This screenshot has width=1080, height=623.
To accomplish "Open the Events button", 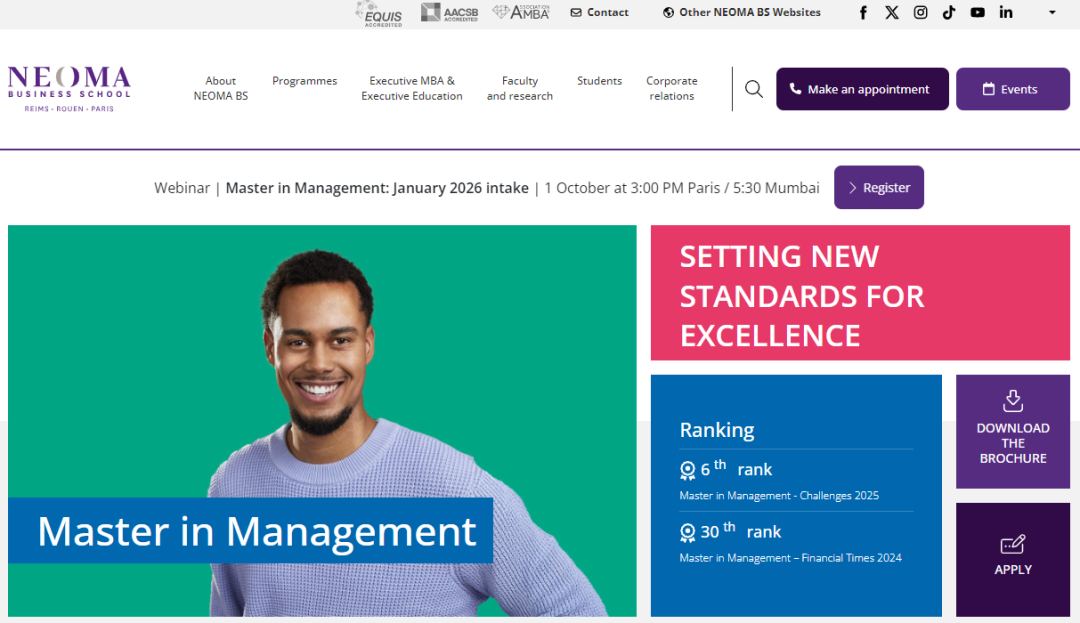I will point(1012,89).
